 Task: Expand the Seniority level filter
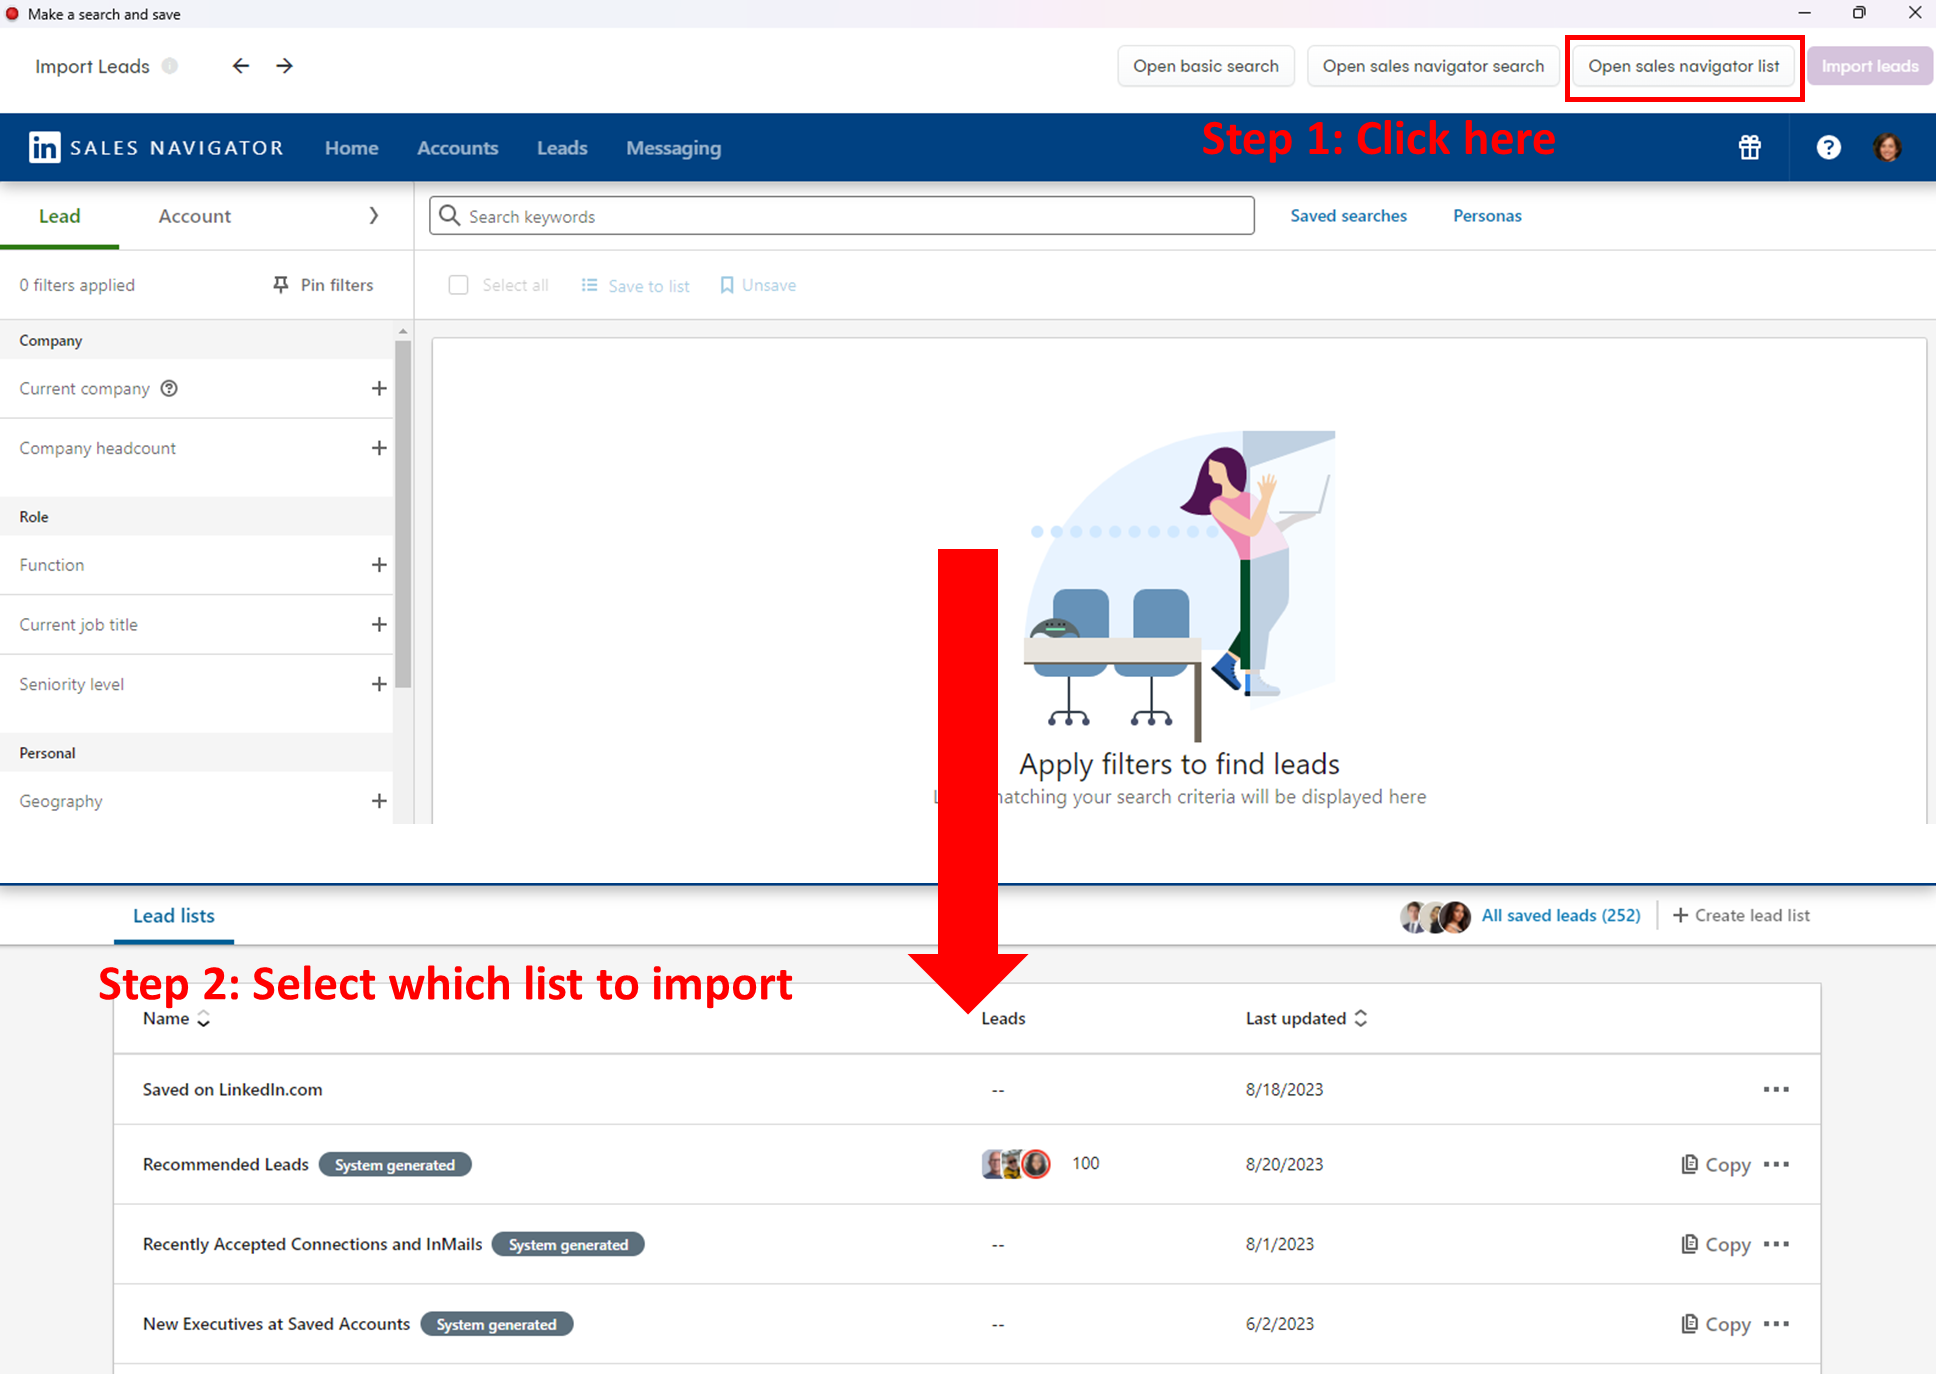pos(378,684)
